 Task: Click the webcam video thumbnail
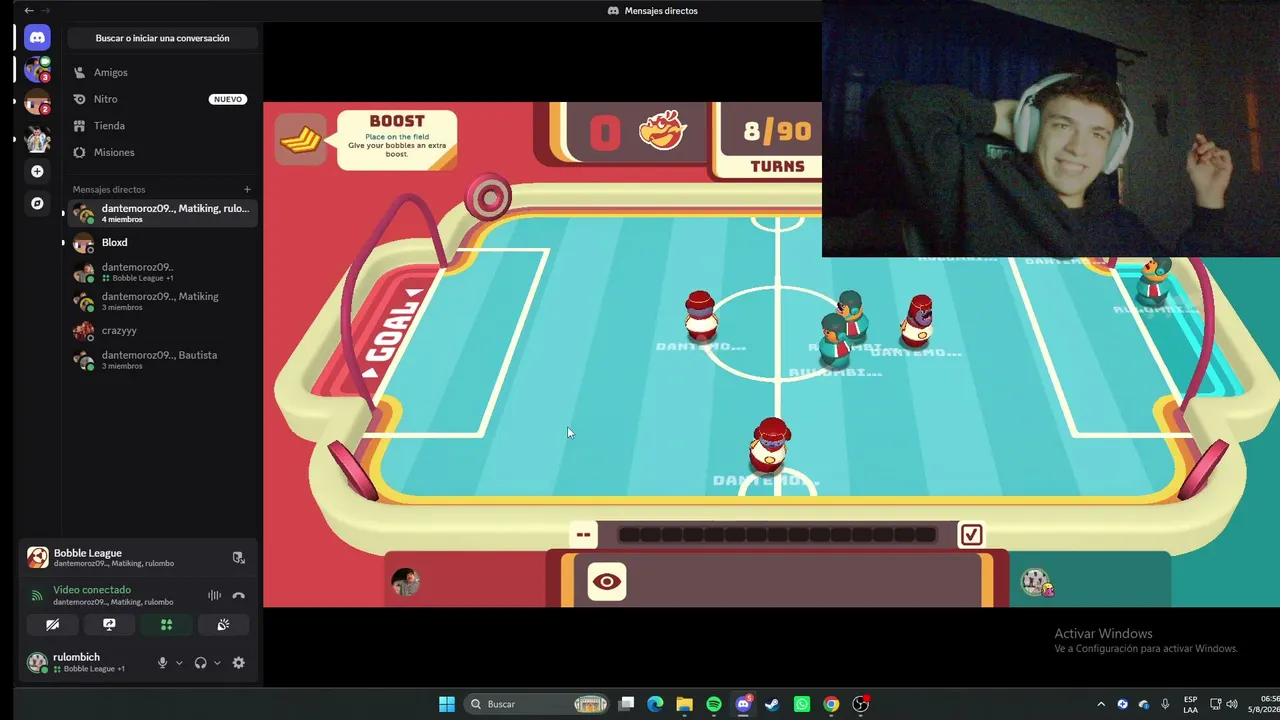coord(1051,129)
